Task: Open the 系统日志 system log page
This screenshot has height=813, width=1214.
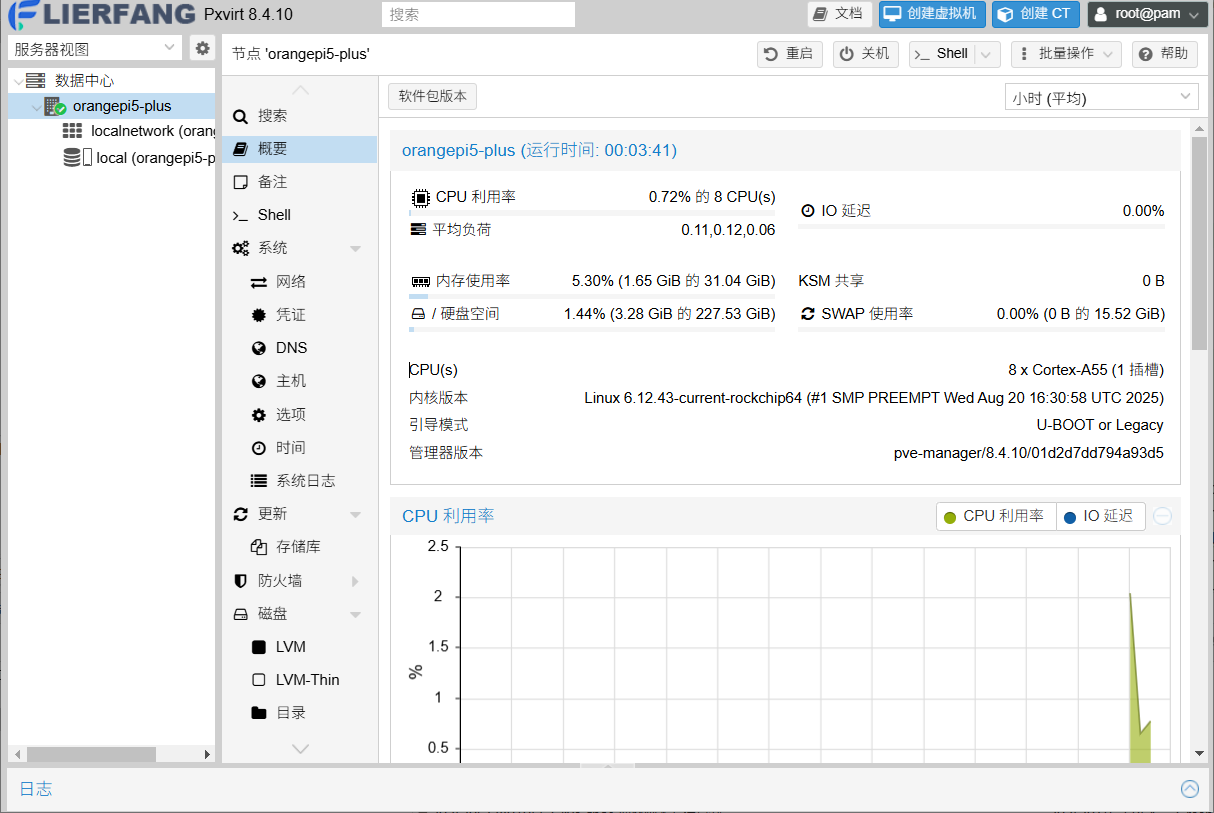Action: click(x=305, y=481)
